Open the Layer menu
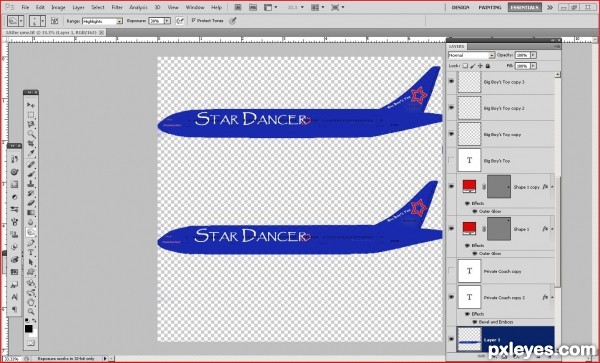The width and height of the screenshot is (600, 363). point(78,7)
